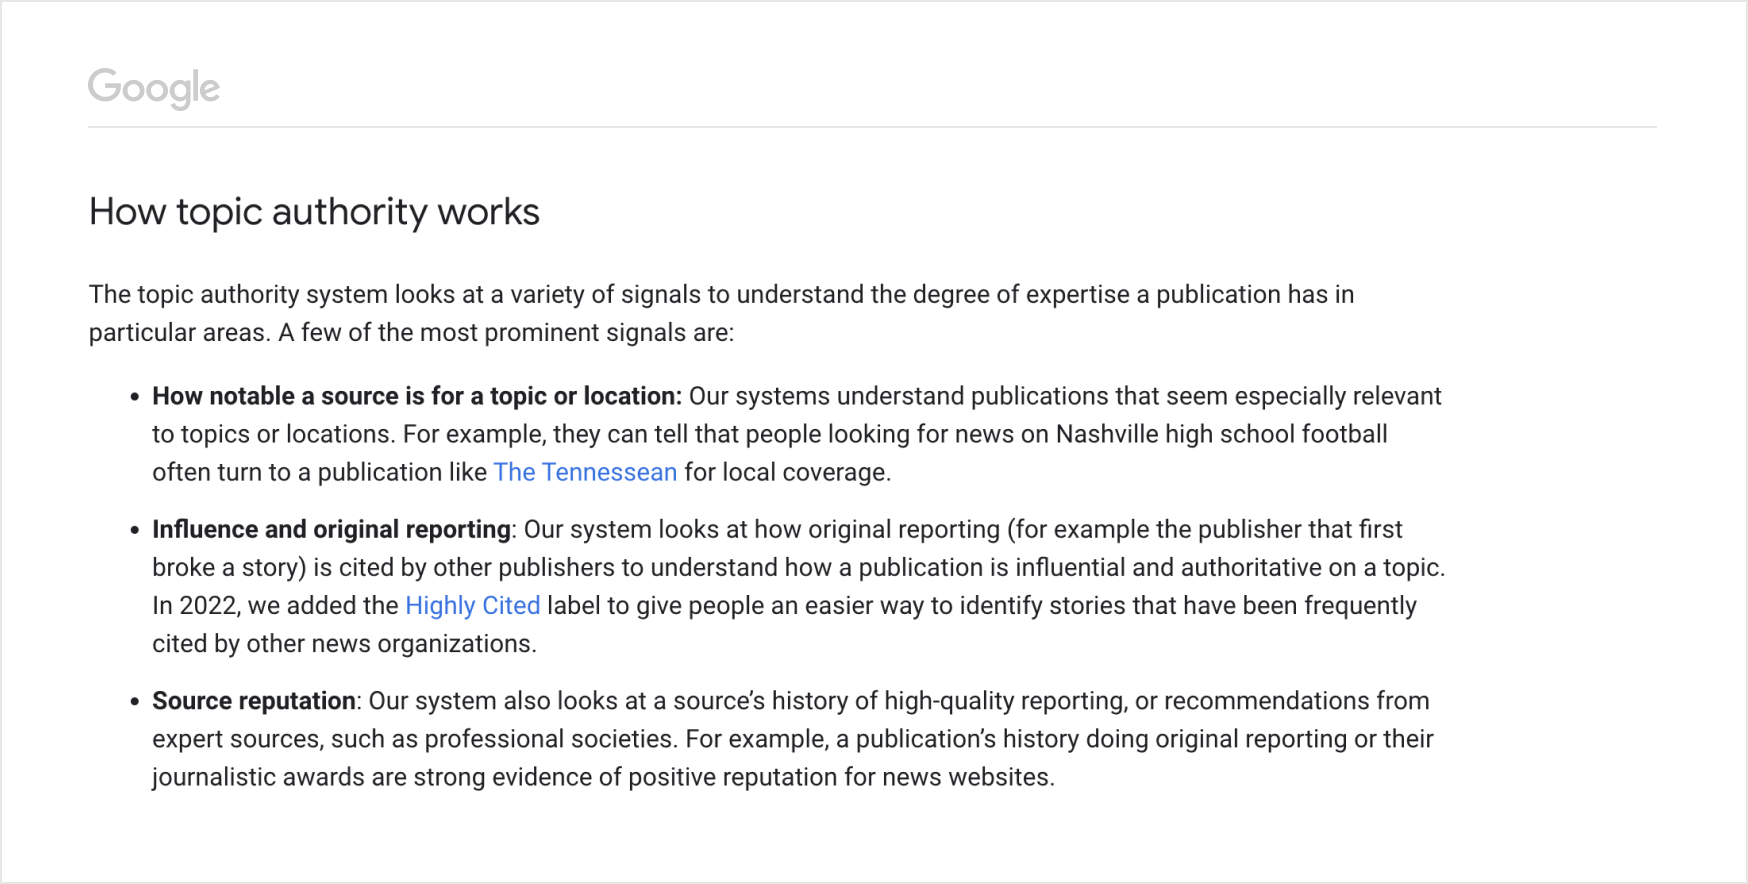Click the words Nashville high school football
1748x884 pixels.
click(1221, 434)
